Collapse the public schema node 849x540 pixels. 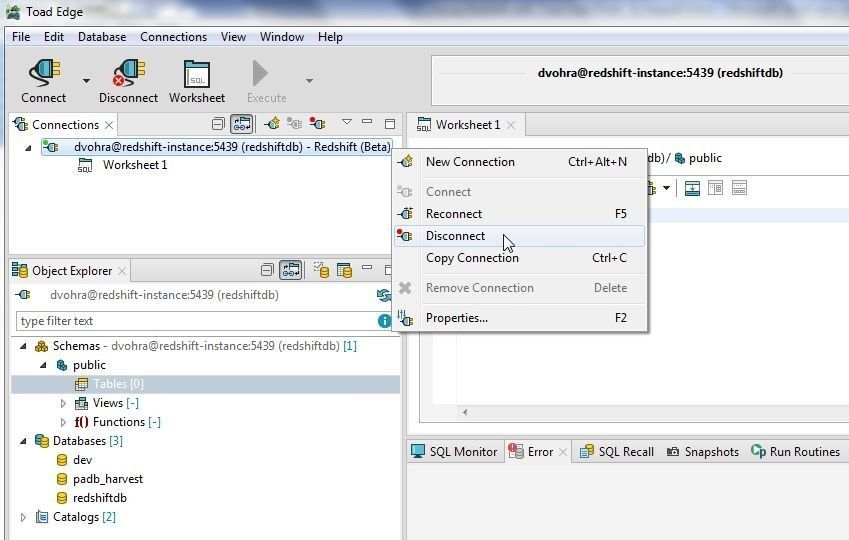coord(43,366)
